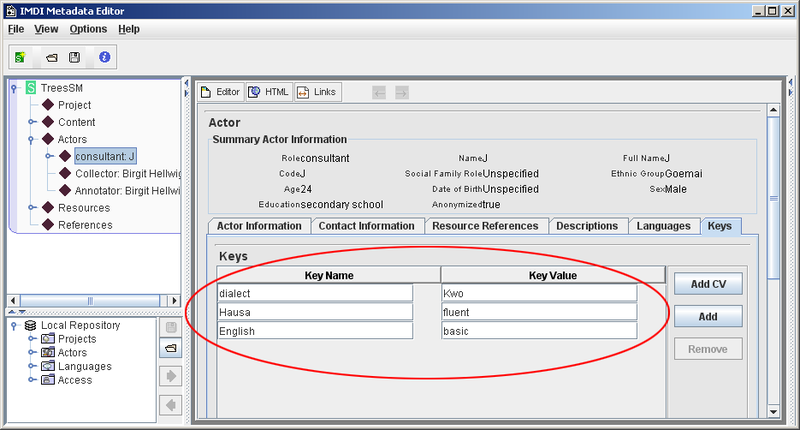Viewport: 800px width, 430px height.
Task: Expand the Languages repository folder
Action: (31, 367)
